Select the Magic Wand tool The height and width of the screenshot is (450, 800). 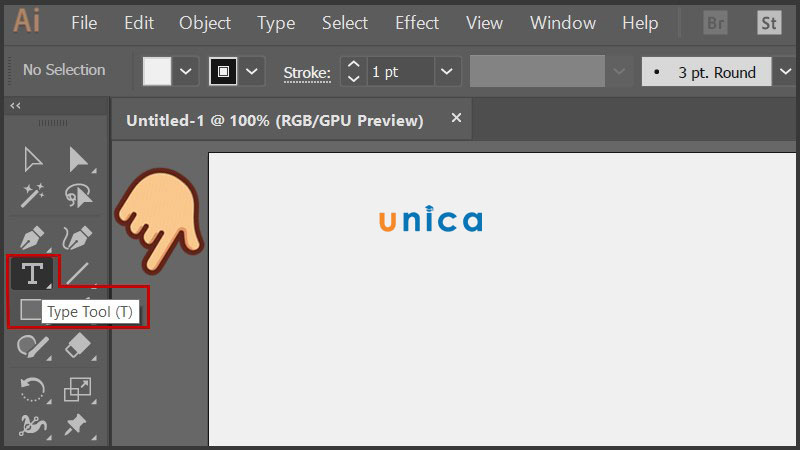32,195
